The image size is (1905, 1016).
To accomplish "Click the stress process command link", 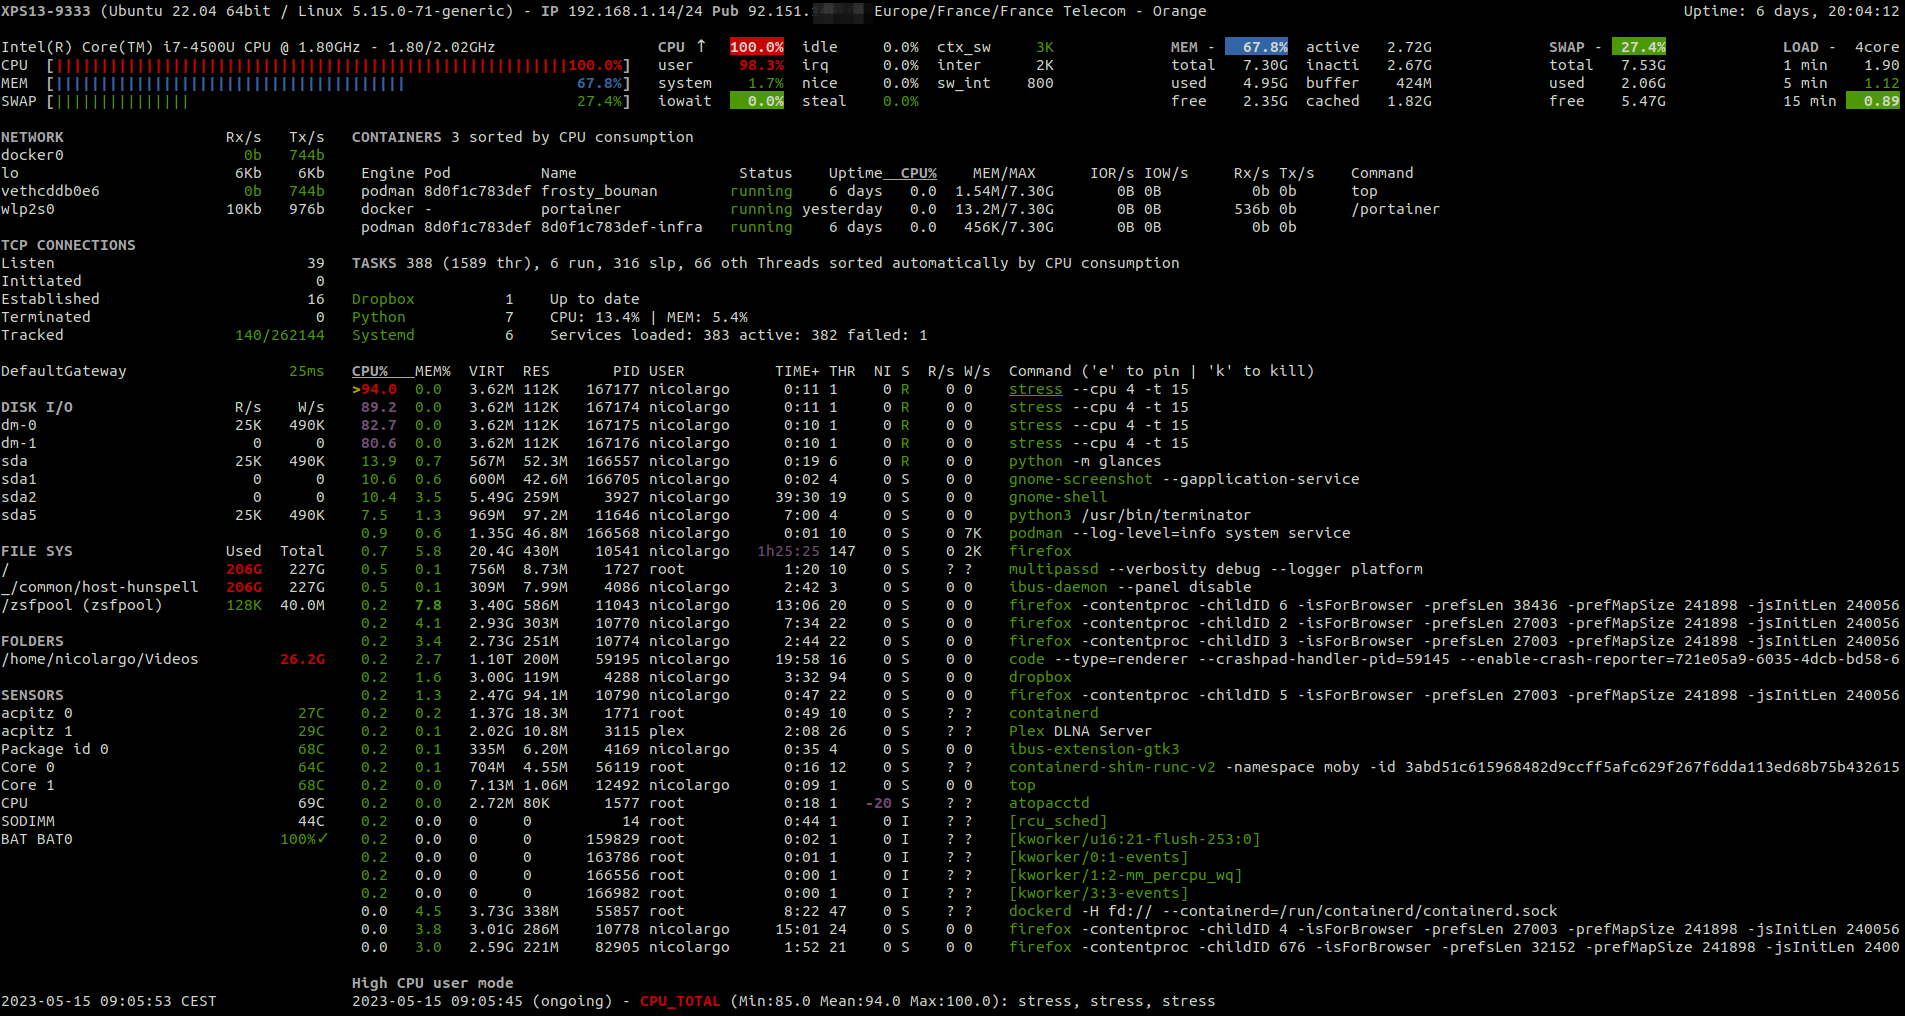I will (x=1035, y=388).
